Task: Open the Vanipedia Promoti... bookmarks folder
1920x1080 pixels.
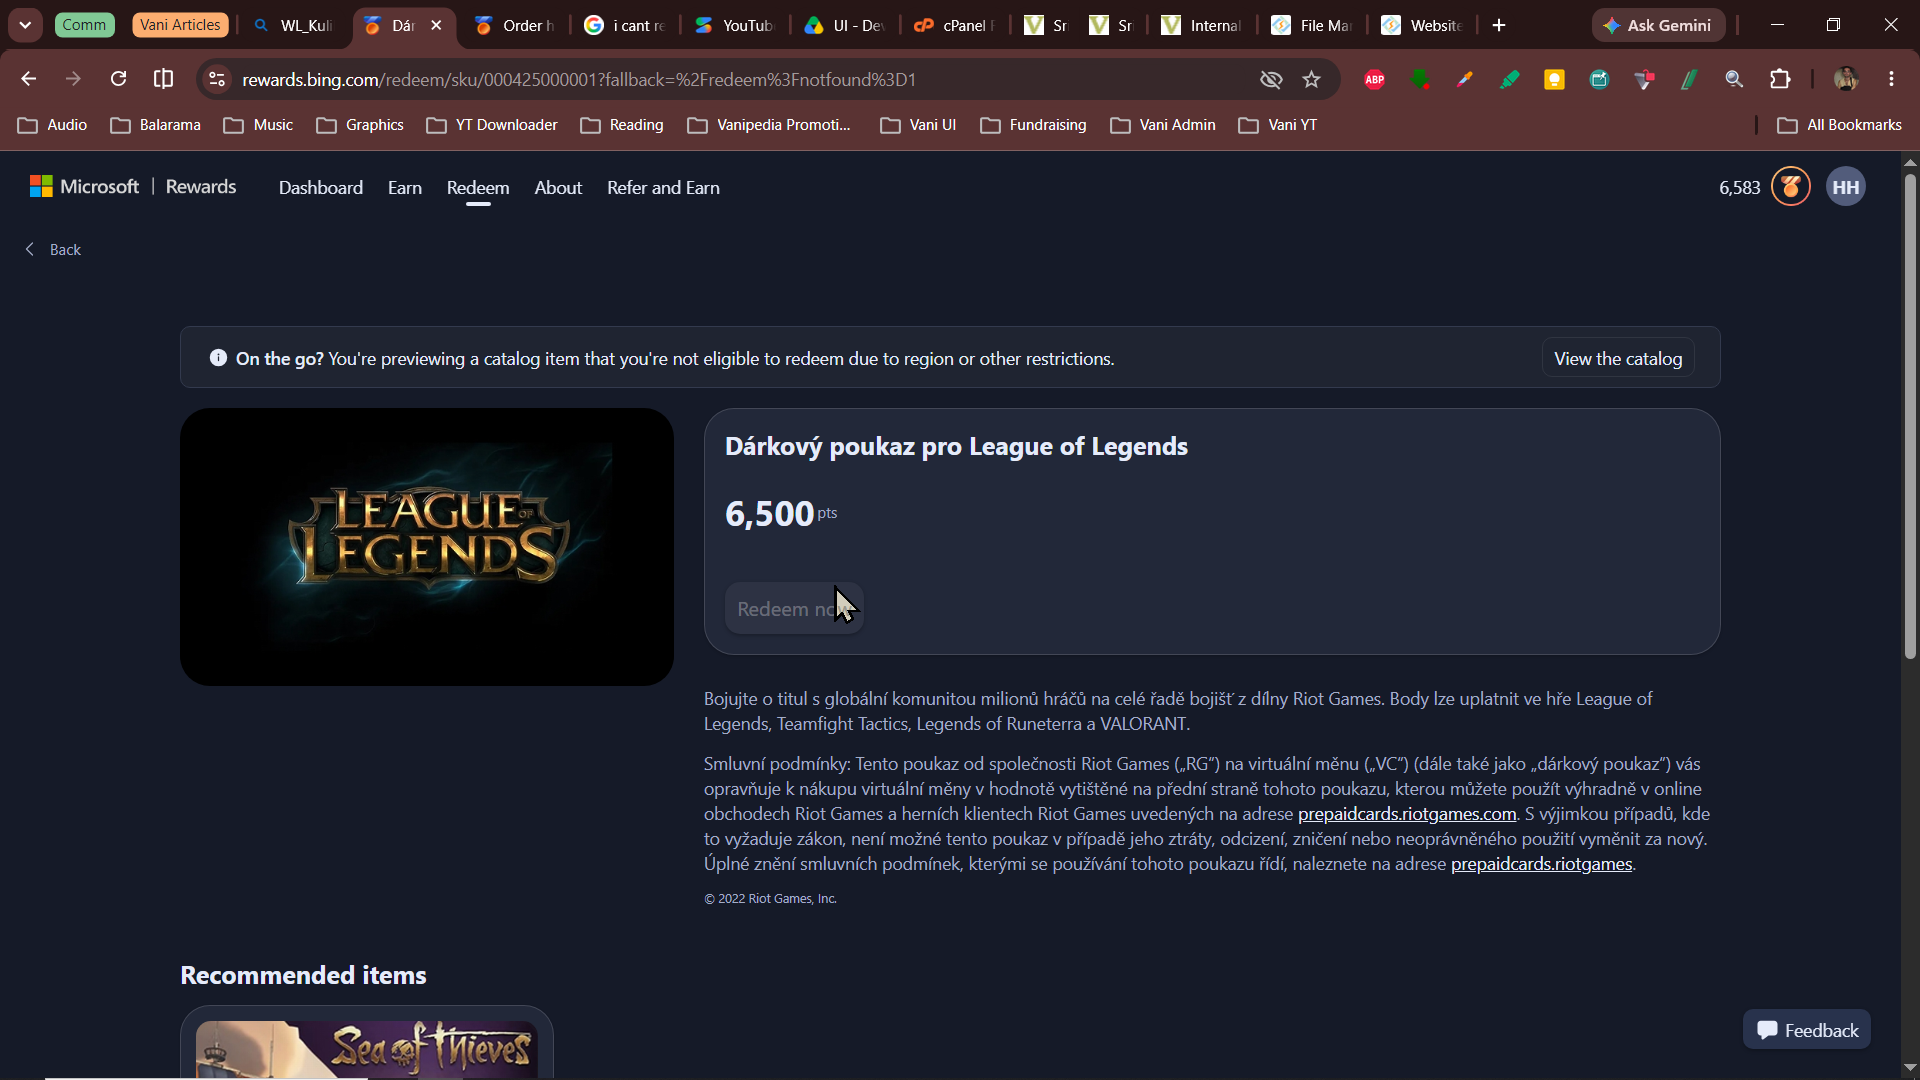Action: tap(769, 125)
